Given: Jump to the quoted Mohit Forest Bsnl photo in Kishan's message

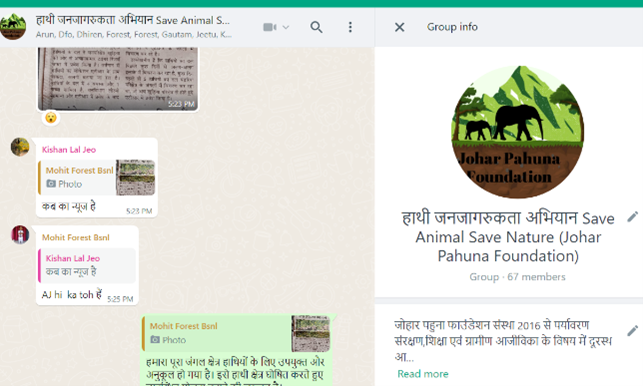Looking at the screenshot, I should click(97, 178).
